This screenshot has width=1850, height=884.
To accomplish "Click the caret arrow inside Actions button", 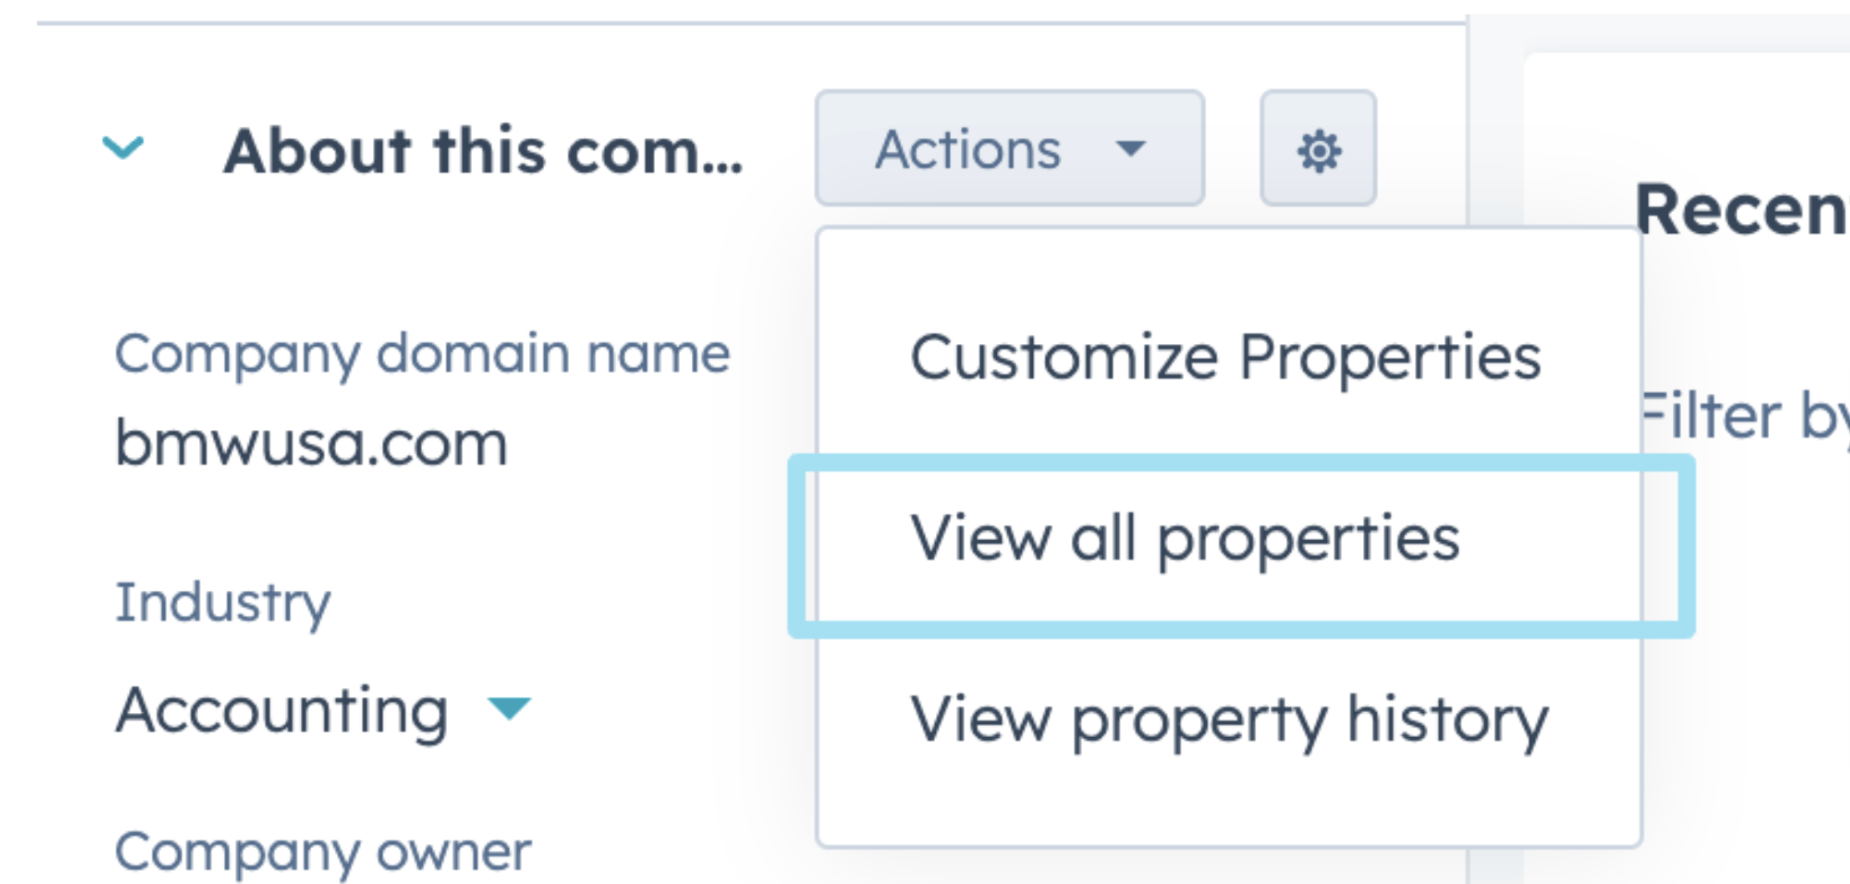I will (1130, 150).
